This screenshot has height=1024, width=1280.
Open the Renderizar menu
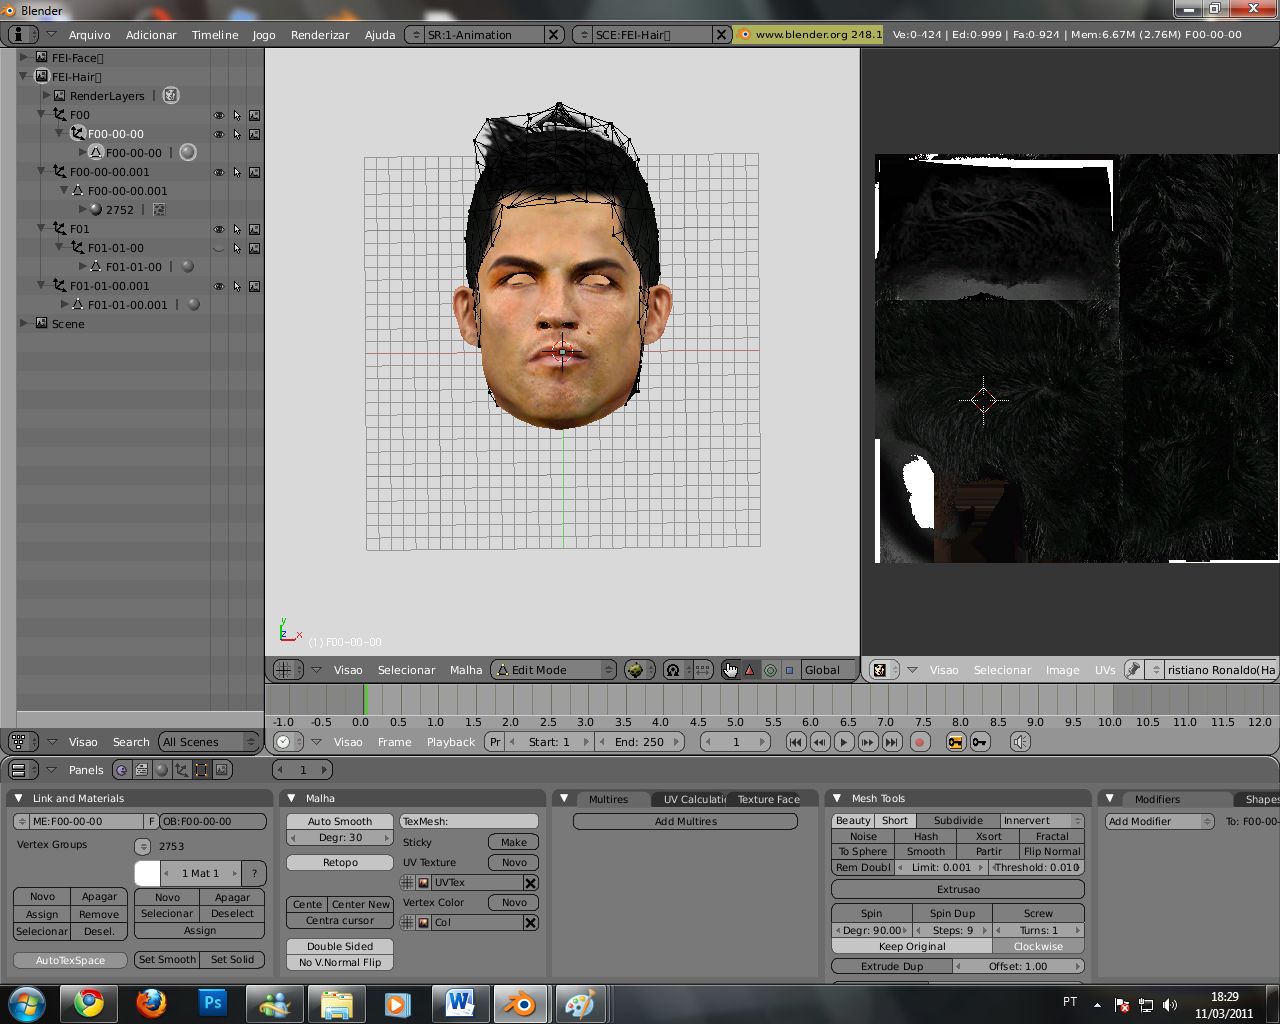320,35
